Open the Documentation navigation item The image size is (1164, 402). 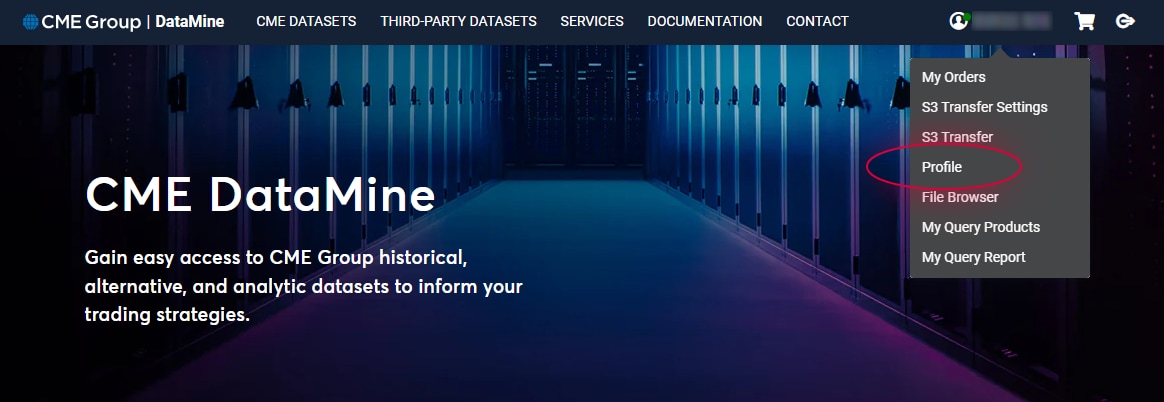tap(704, 21)
